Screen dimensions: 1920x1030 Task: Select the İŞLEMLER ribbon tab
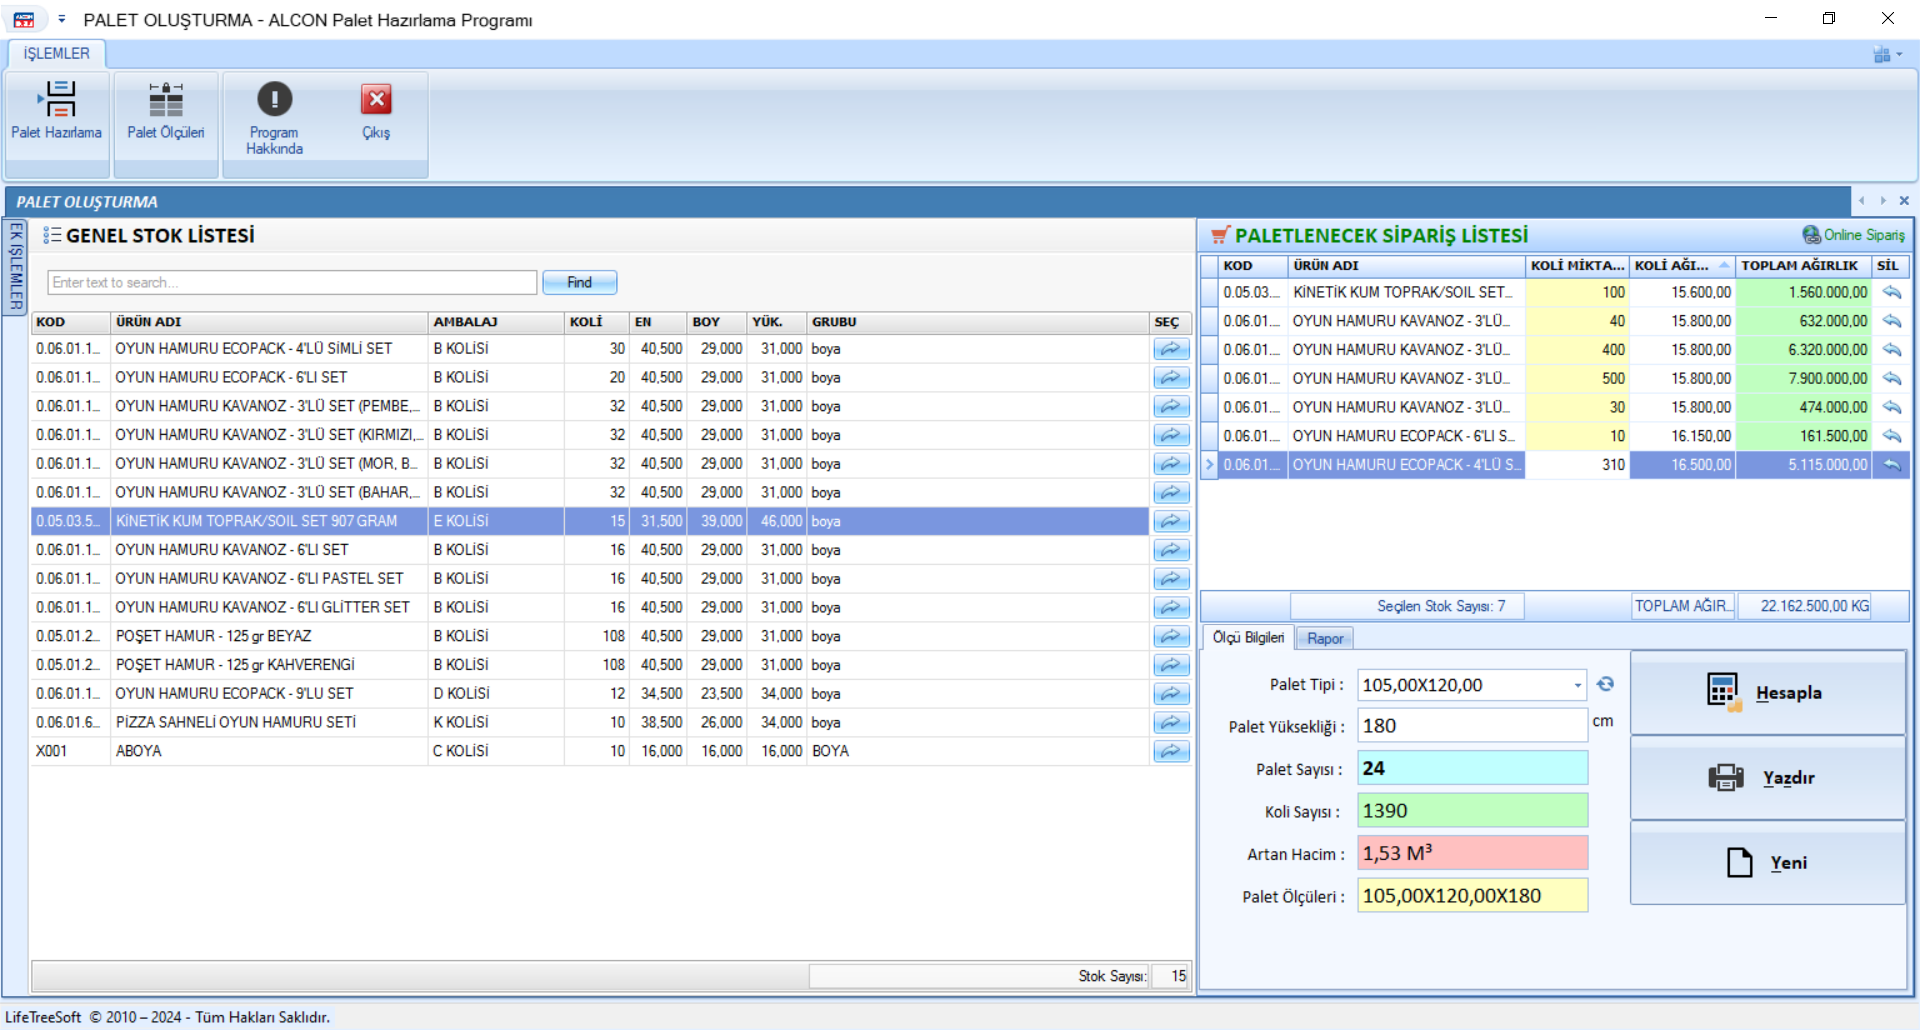click(x=57, y=54)
